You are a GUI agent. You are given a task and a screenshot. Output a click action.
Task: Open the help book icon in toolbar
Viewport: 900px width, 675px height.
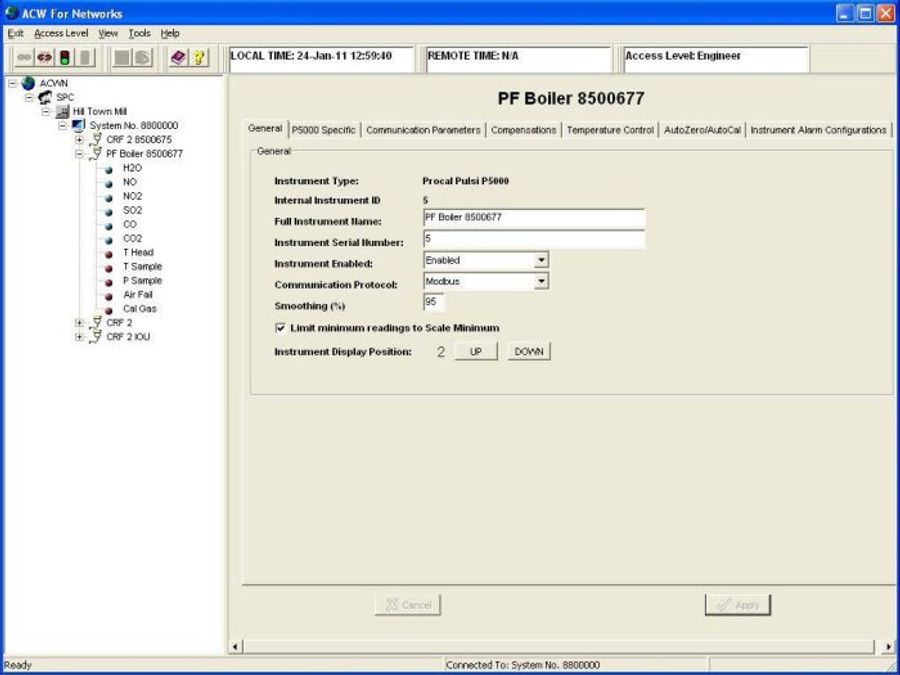tap(178, 57)
